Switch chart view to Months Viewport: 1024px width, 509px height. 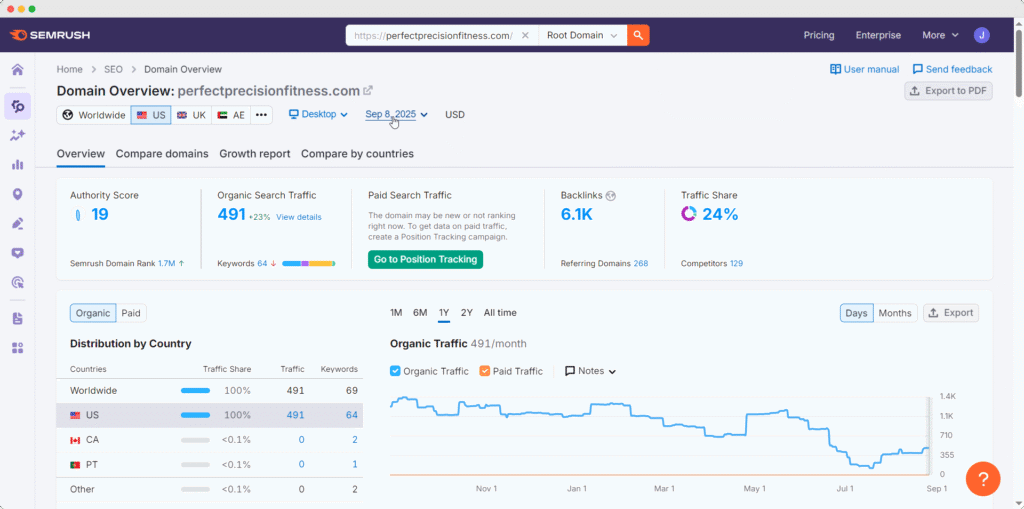(894, 313)
